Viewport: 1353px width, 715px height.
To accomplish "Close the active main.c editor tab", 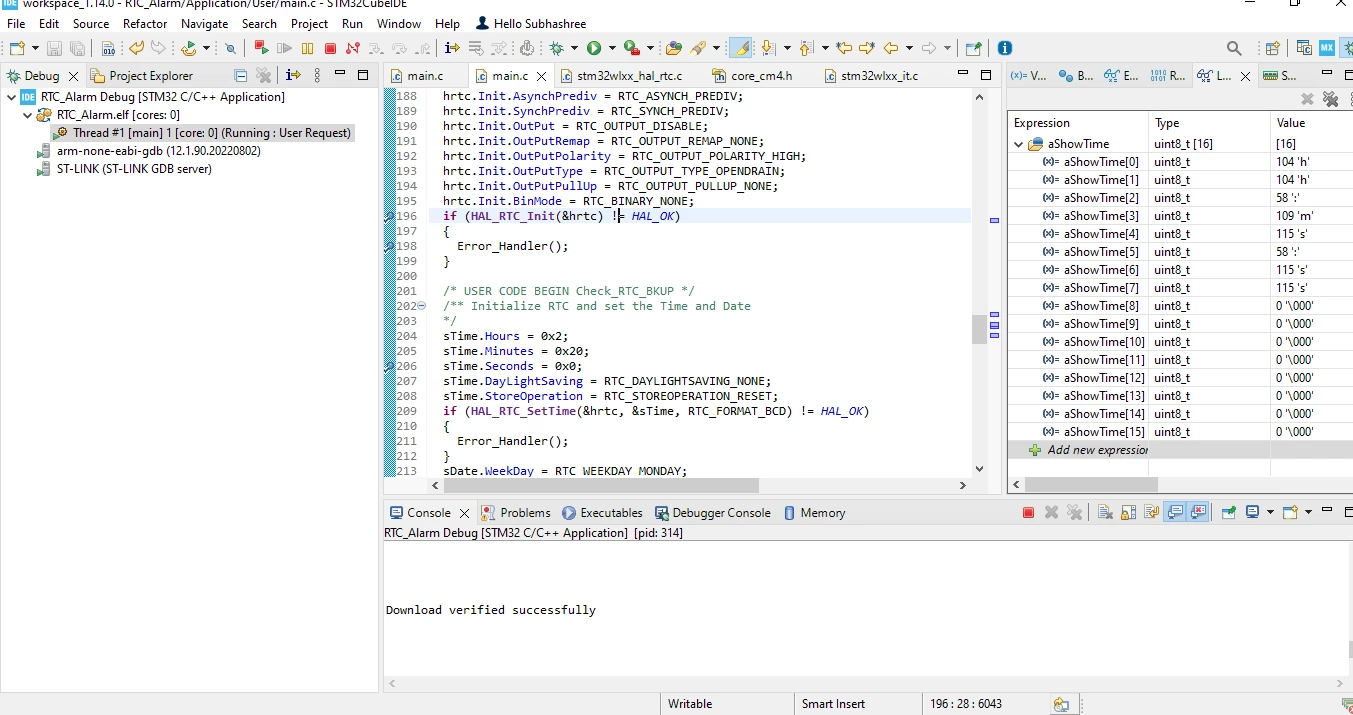I will pos(543,76).
